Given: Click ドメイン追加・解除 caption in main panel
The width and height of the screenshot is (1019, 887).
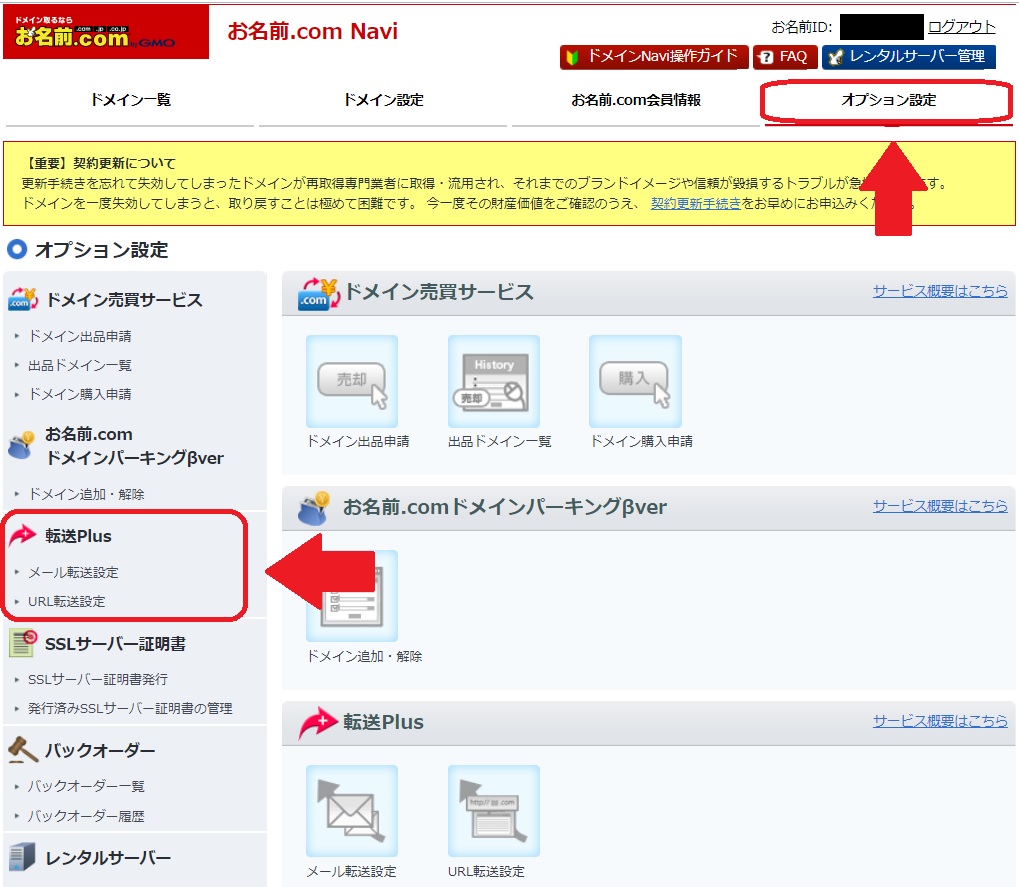Looking at the screenshot, I should coord(365,656).
